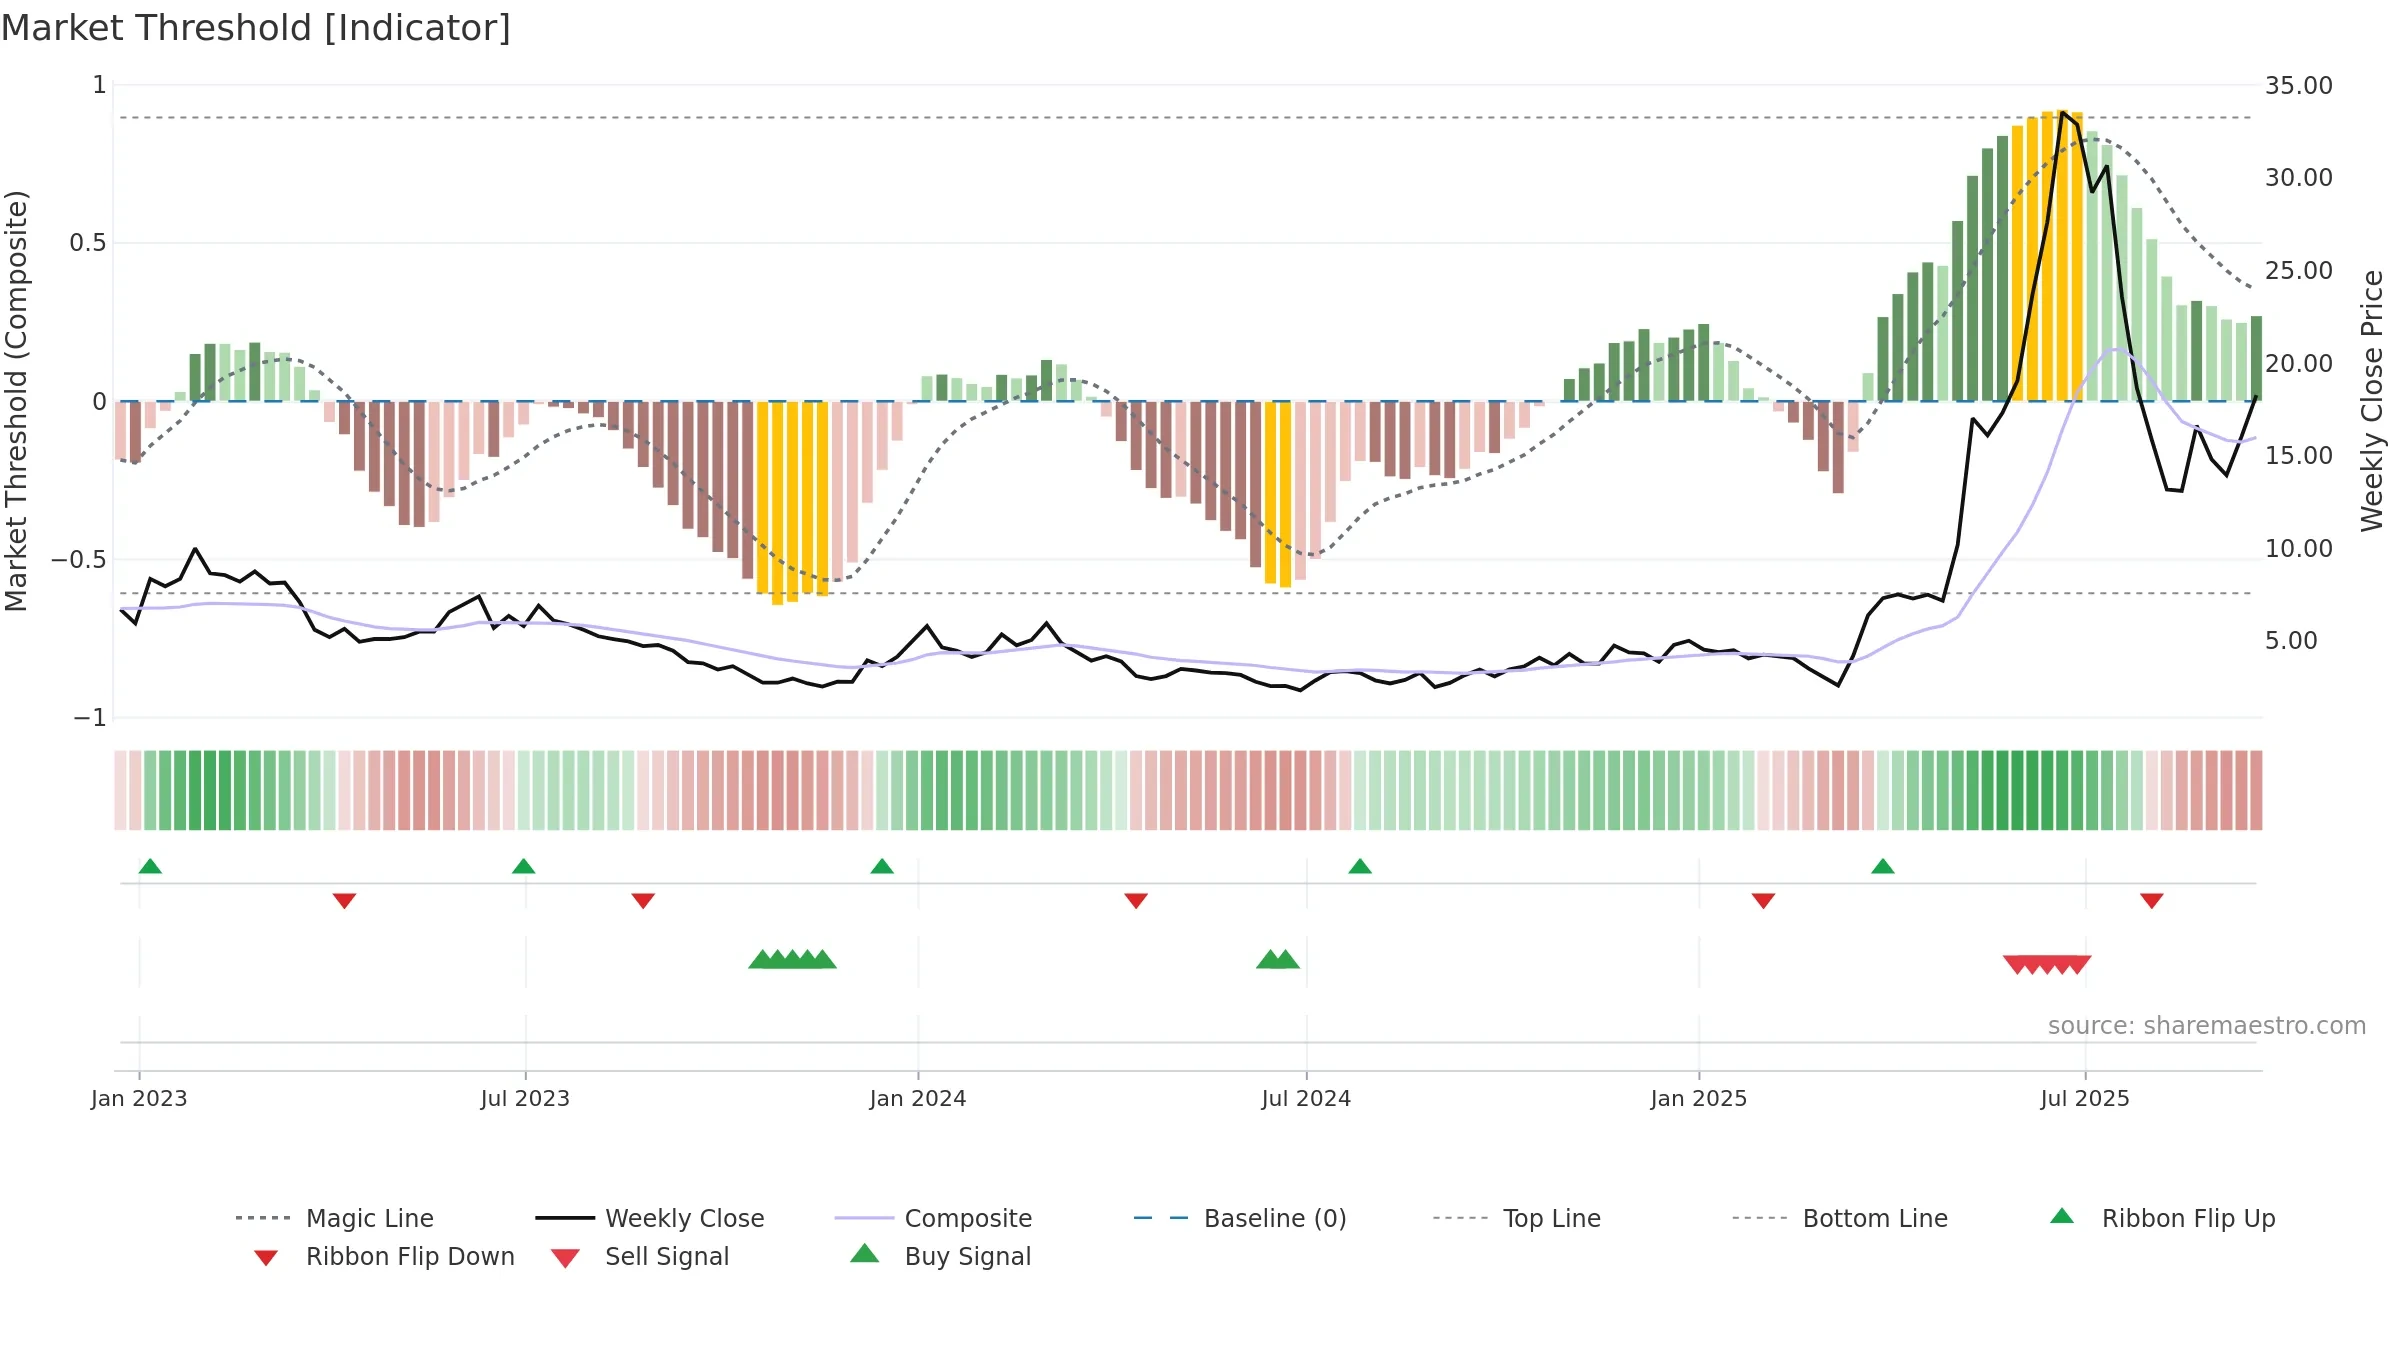This screenshot has width=2400, height=1350.
Task: Click the ribbon flip down marker in spring 2024
Action: coord(1136,901)
